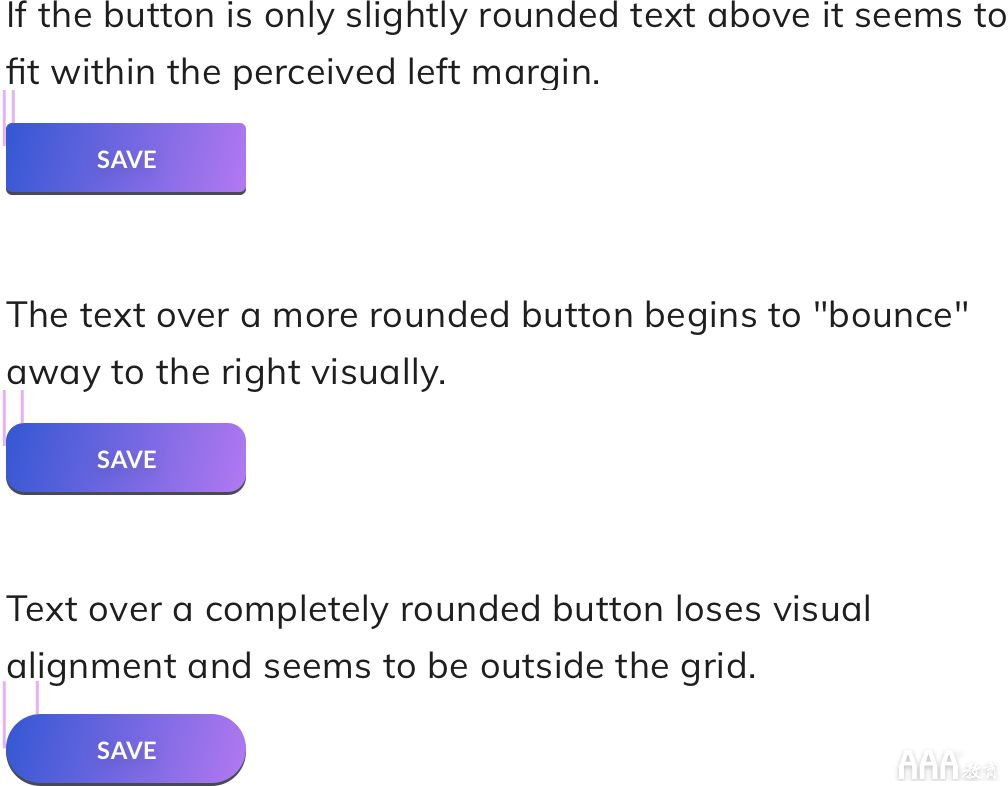The height and width of the screenshot is (786, 1008).
Task: Click the more rounded middle SAVE button
Action: click(x=126, y=459)
